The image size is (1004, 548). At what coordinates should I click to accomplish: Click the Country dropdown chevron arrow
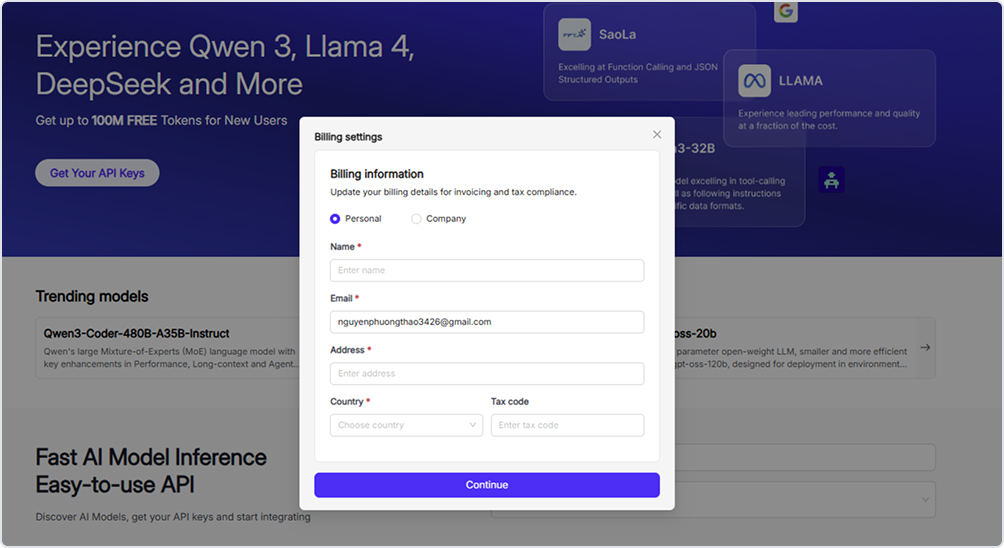pos(473,425)
